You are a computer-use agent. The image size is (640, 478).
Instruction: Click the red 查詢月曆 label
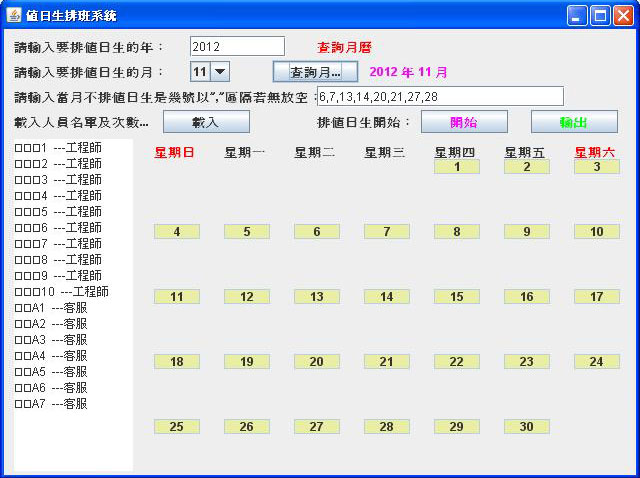click(x=344, y=47)
